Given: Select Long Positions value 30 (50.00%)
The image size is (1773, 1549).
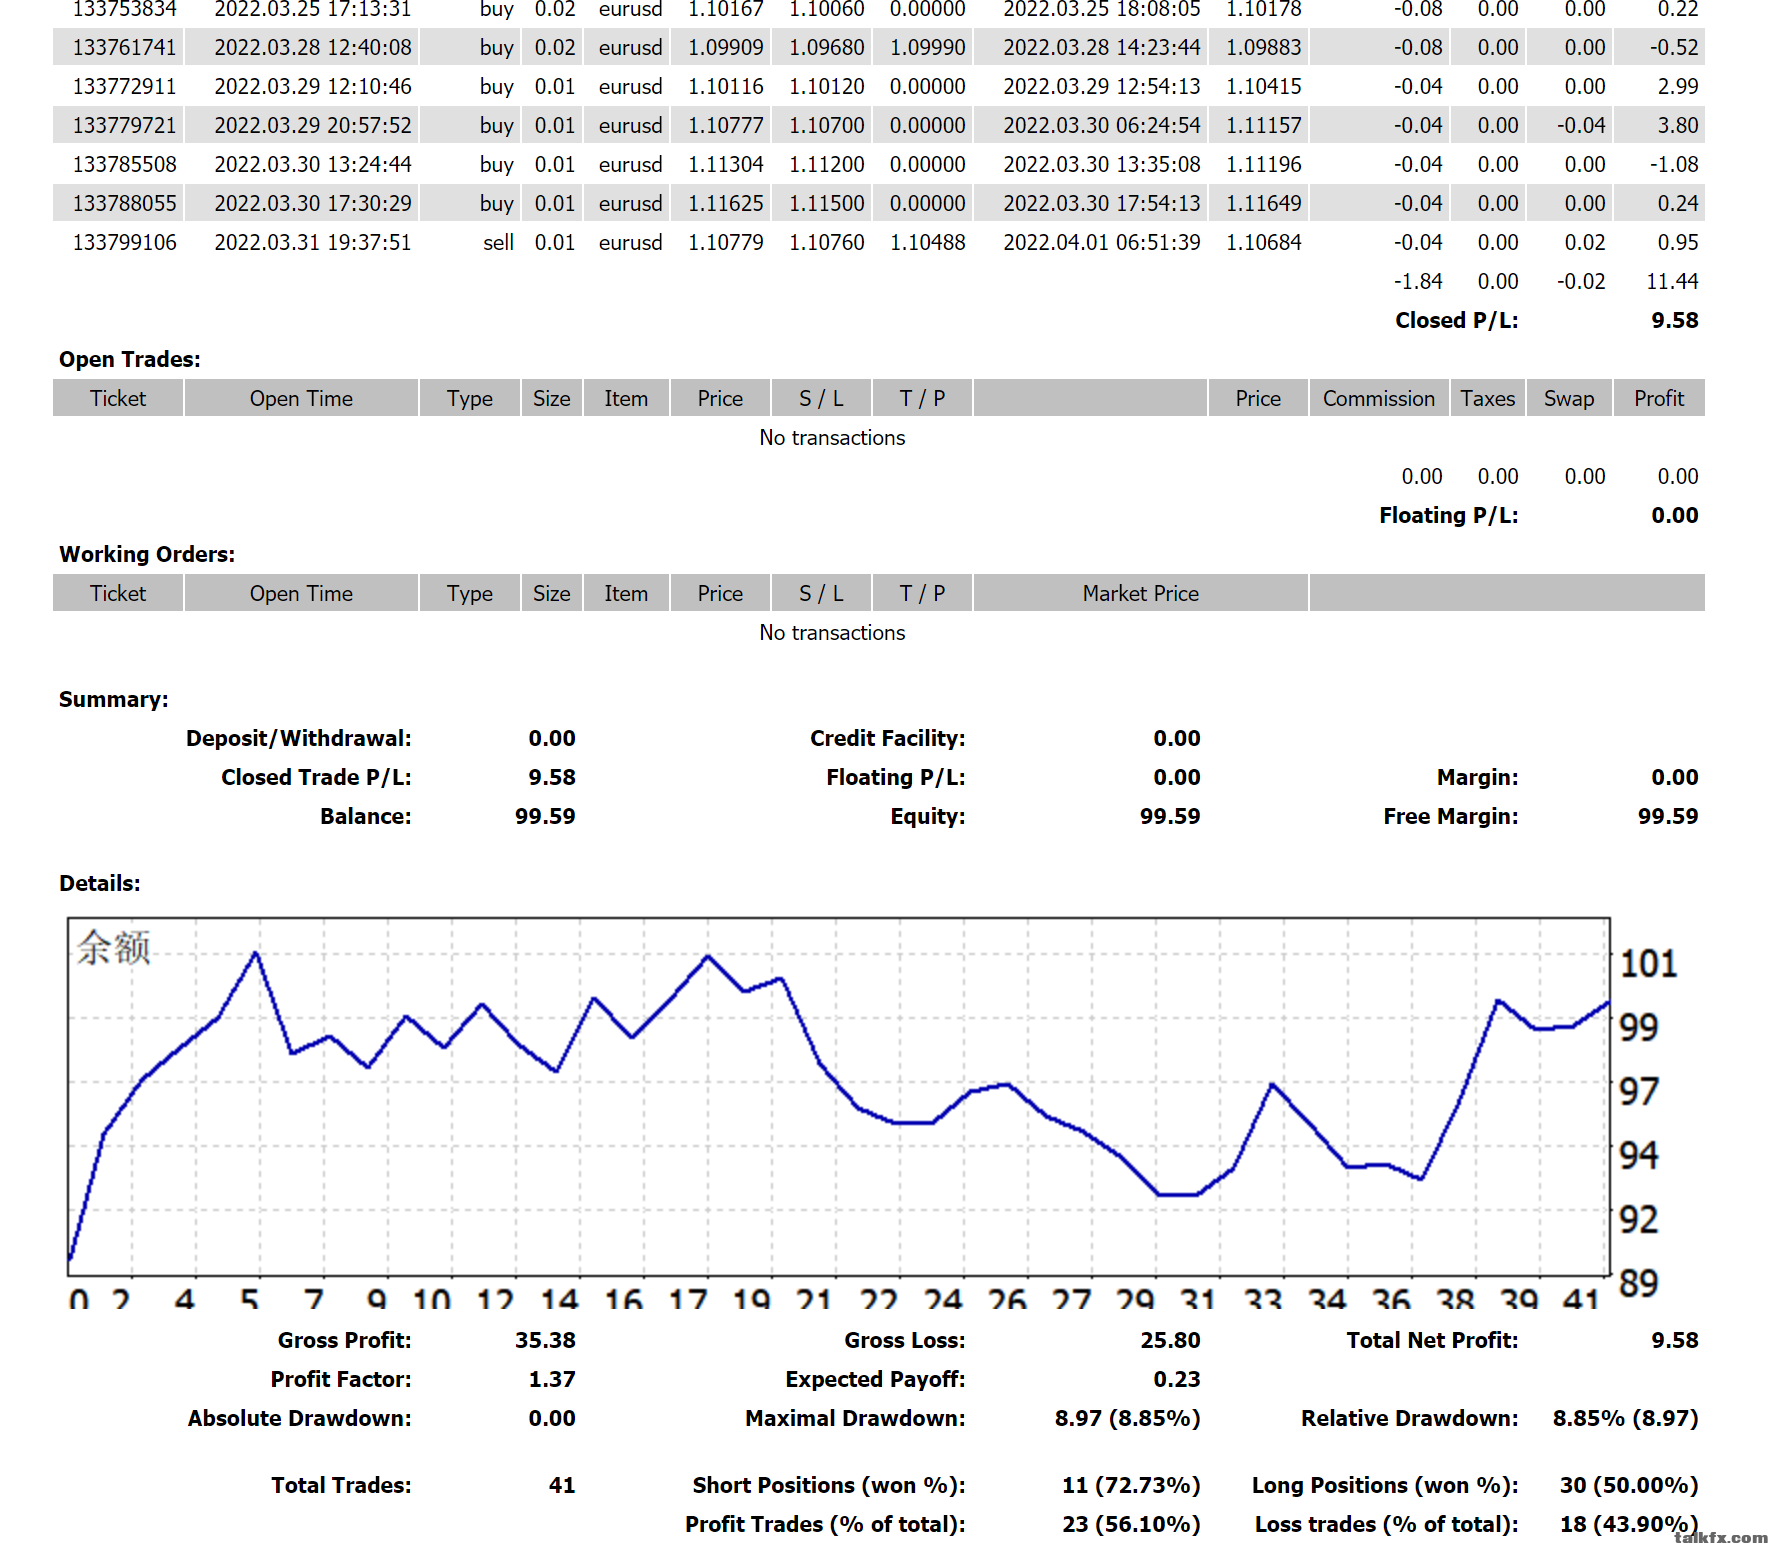Looking at the screenshot, I should tap(1629, 1485).
